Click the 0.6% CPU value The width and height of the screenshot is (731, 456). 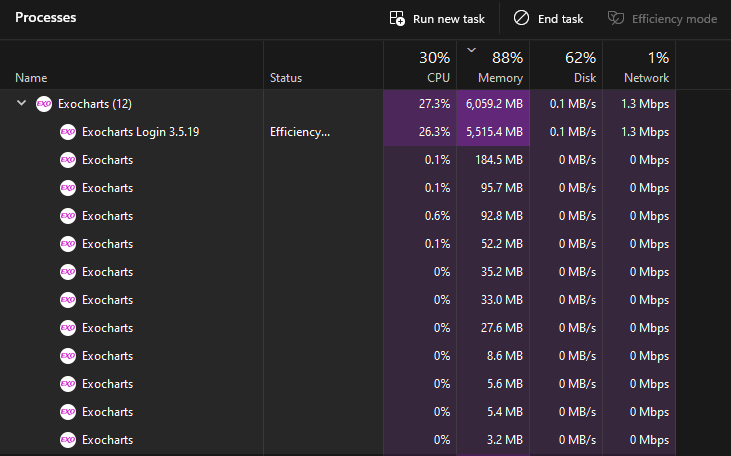[x=437, y=216]
